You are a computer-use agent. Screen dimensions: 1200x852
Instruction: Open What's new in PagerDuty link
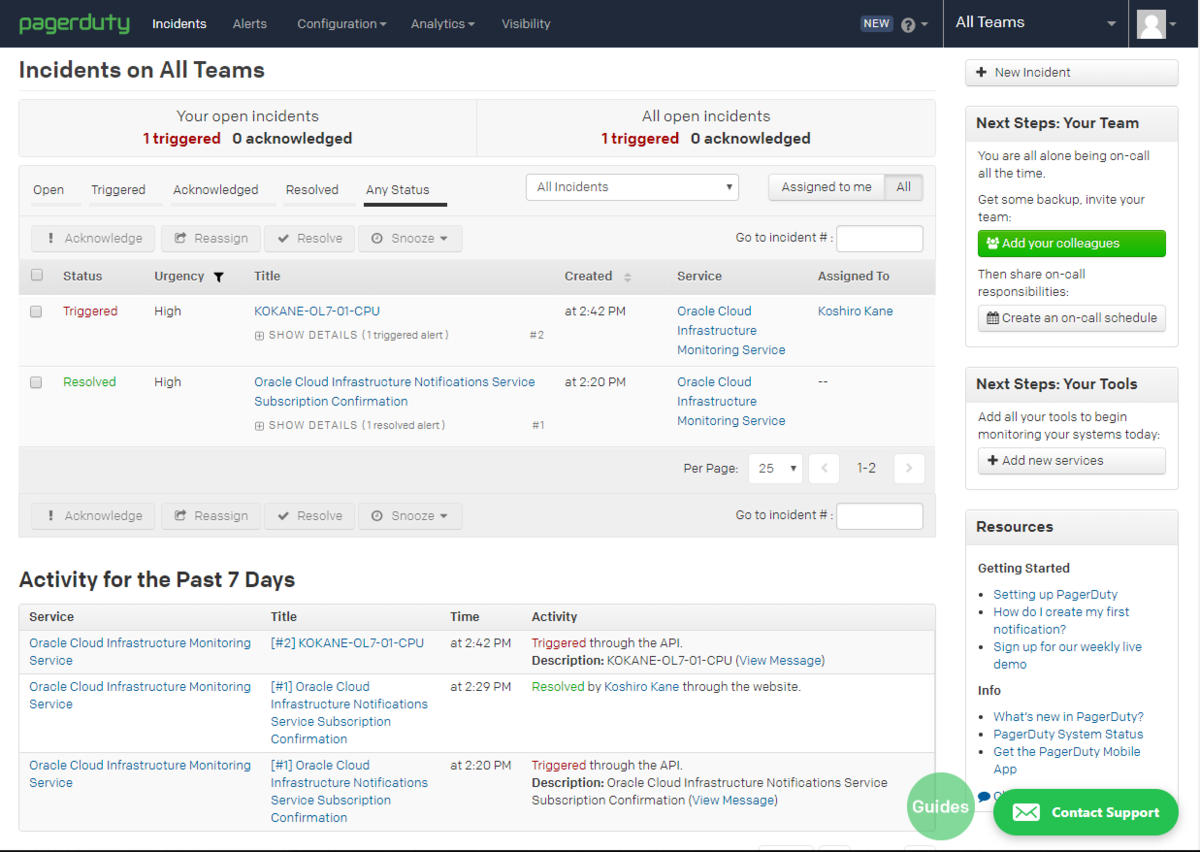tap(1068, 717)
